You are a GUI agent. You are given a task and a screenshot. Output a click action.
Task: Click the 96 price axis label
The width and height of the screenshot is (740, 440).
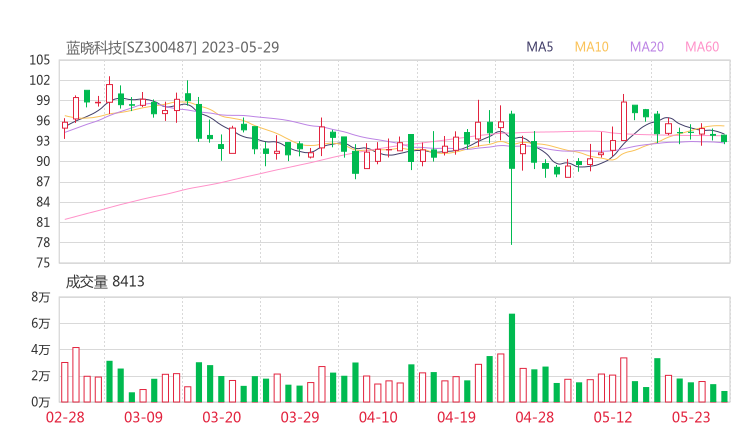point(43,121)
